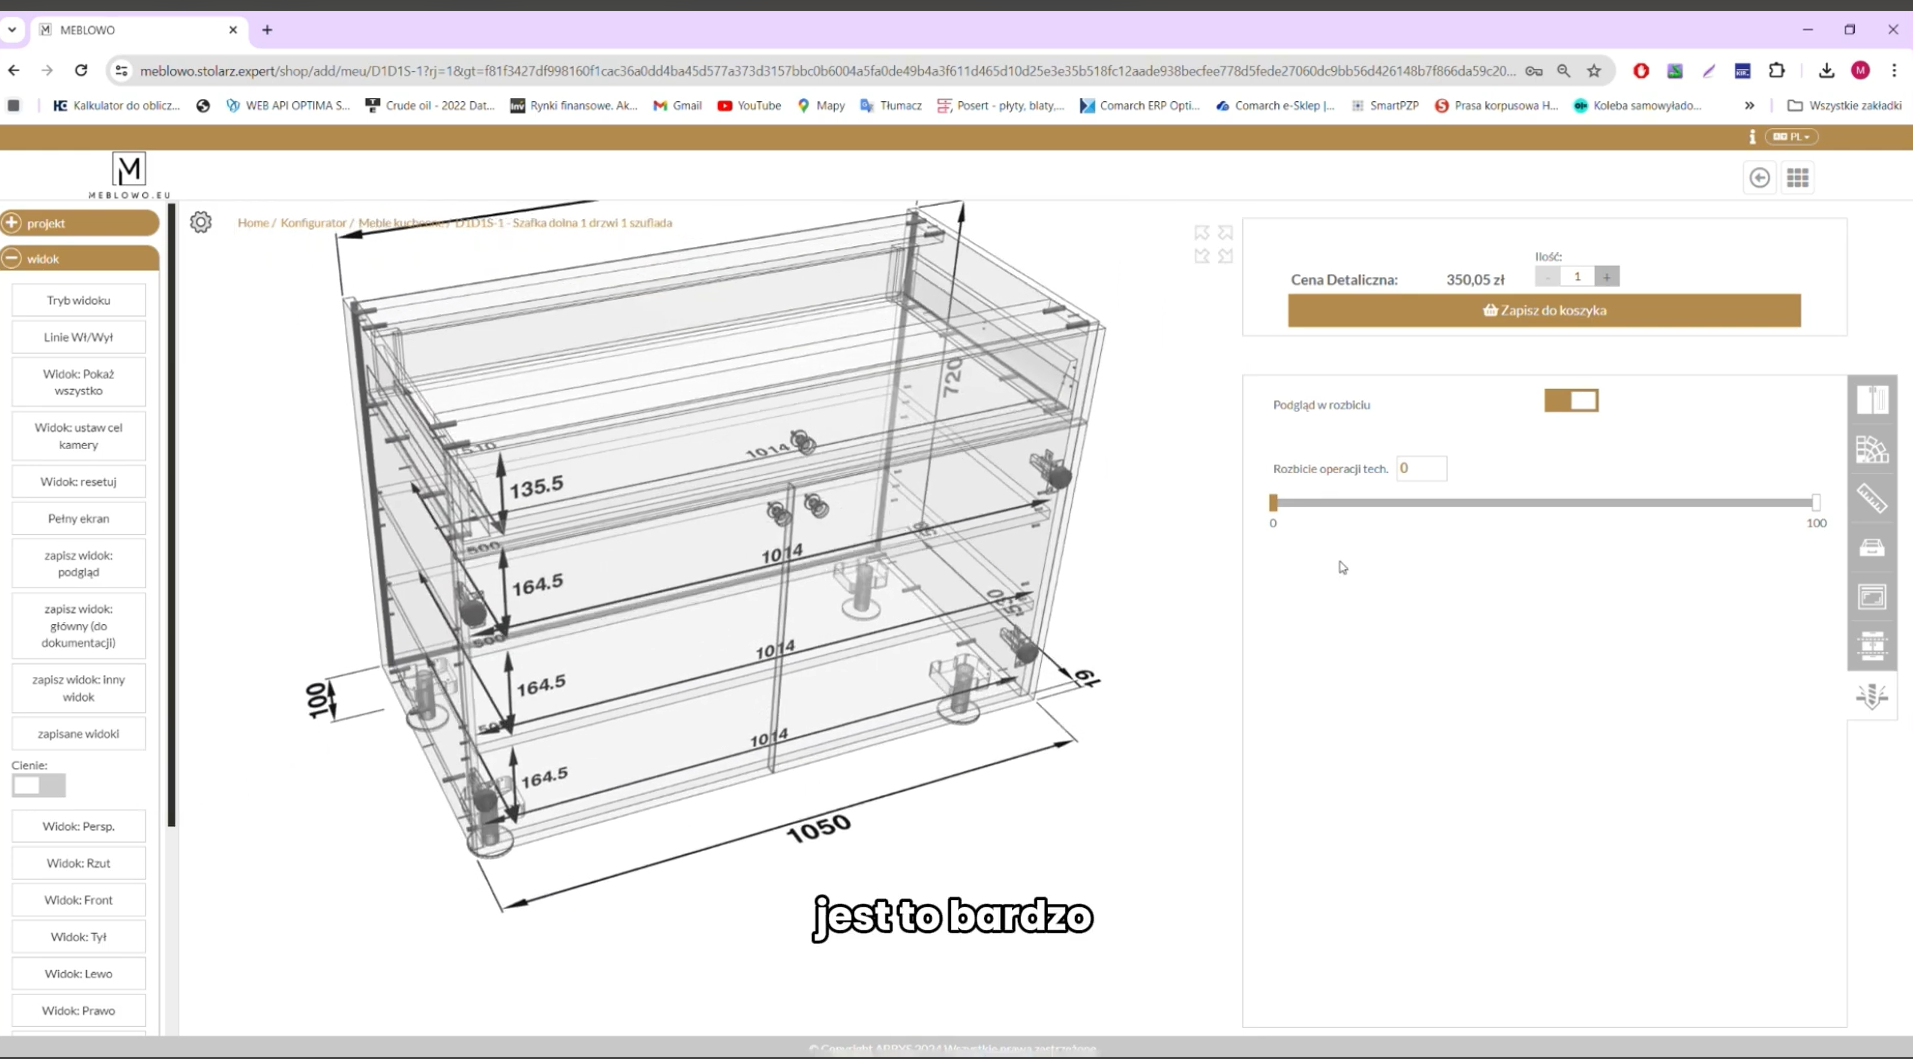Select the drill bit technical operations tab
This screenshot has width=1913, height=1059.
coord(1872,696)
